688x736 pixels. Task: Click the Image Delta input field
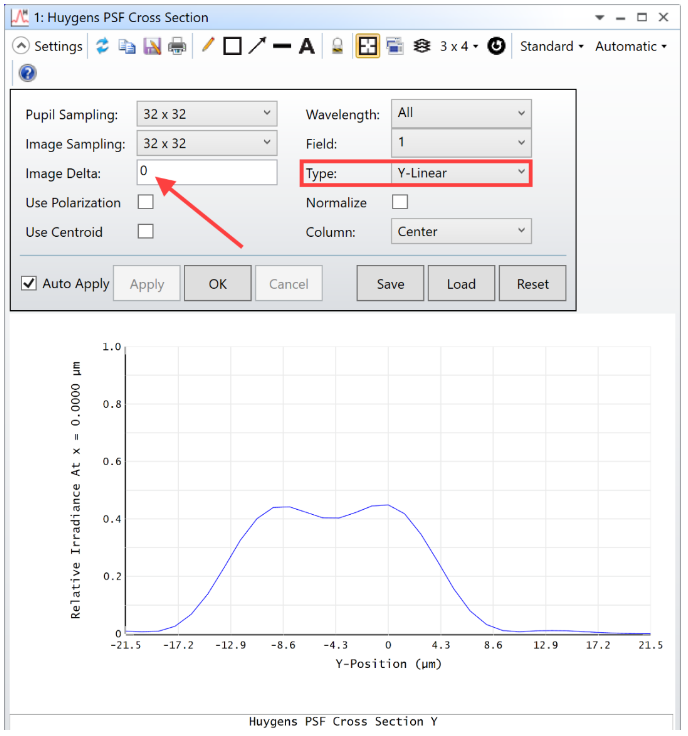coord(207,172)
